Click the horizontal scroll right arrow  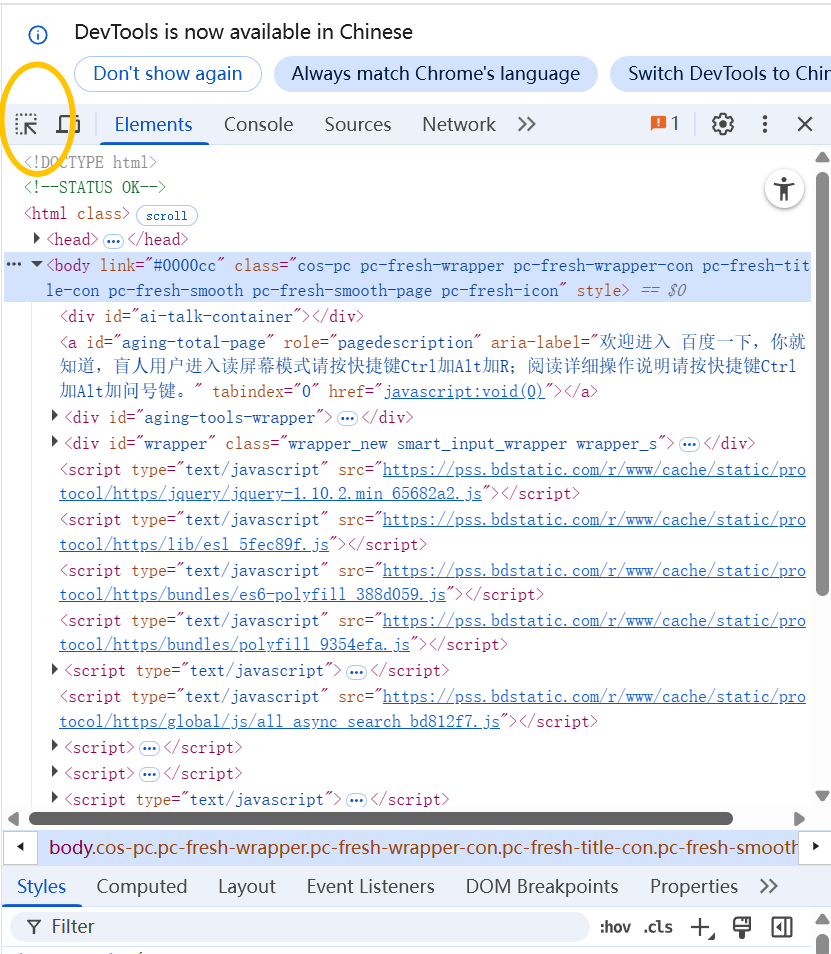tap(799, 819)
